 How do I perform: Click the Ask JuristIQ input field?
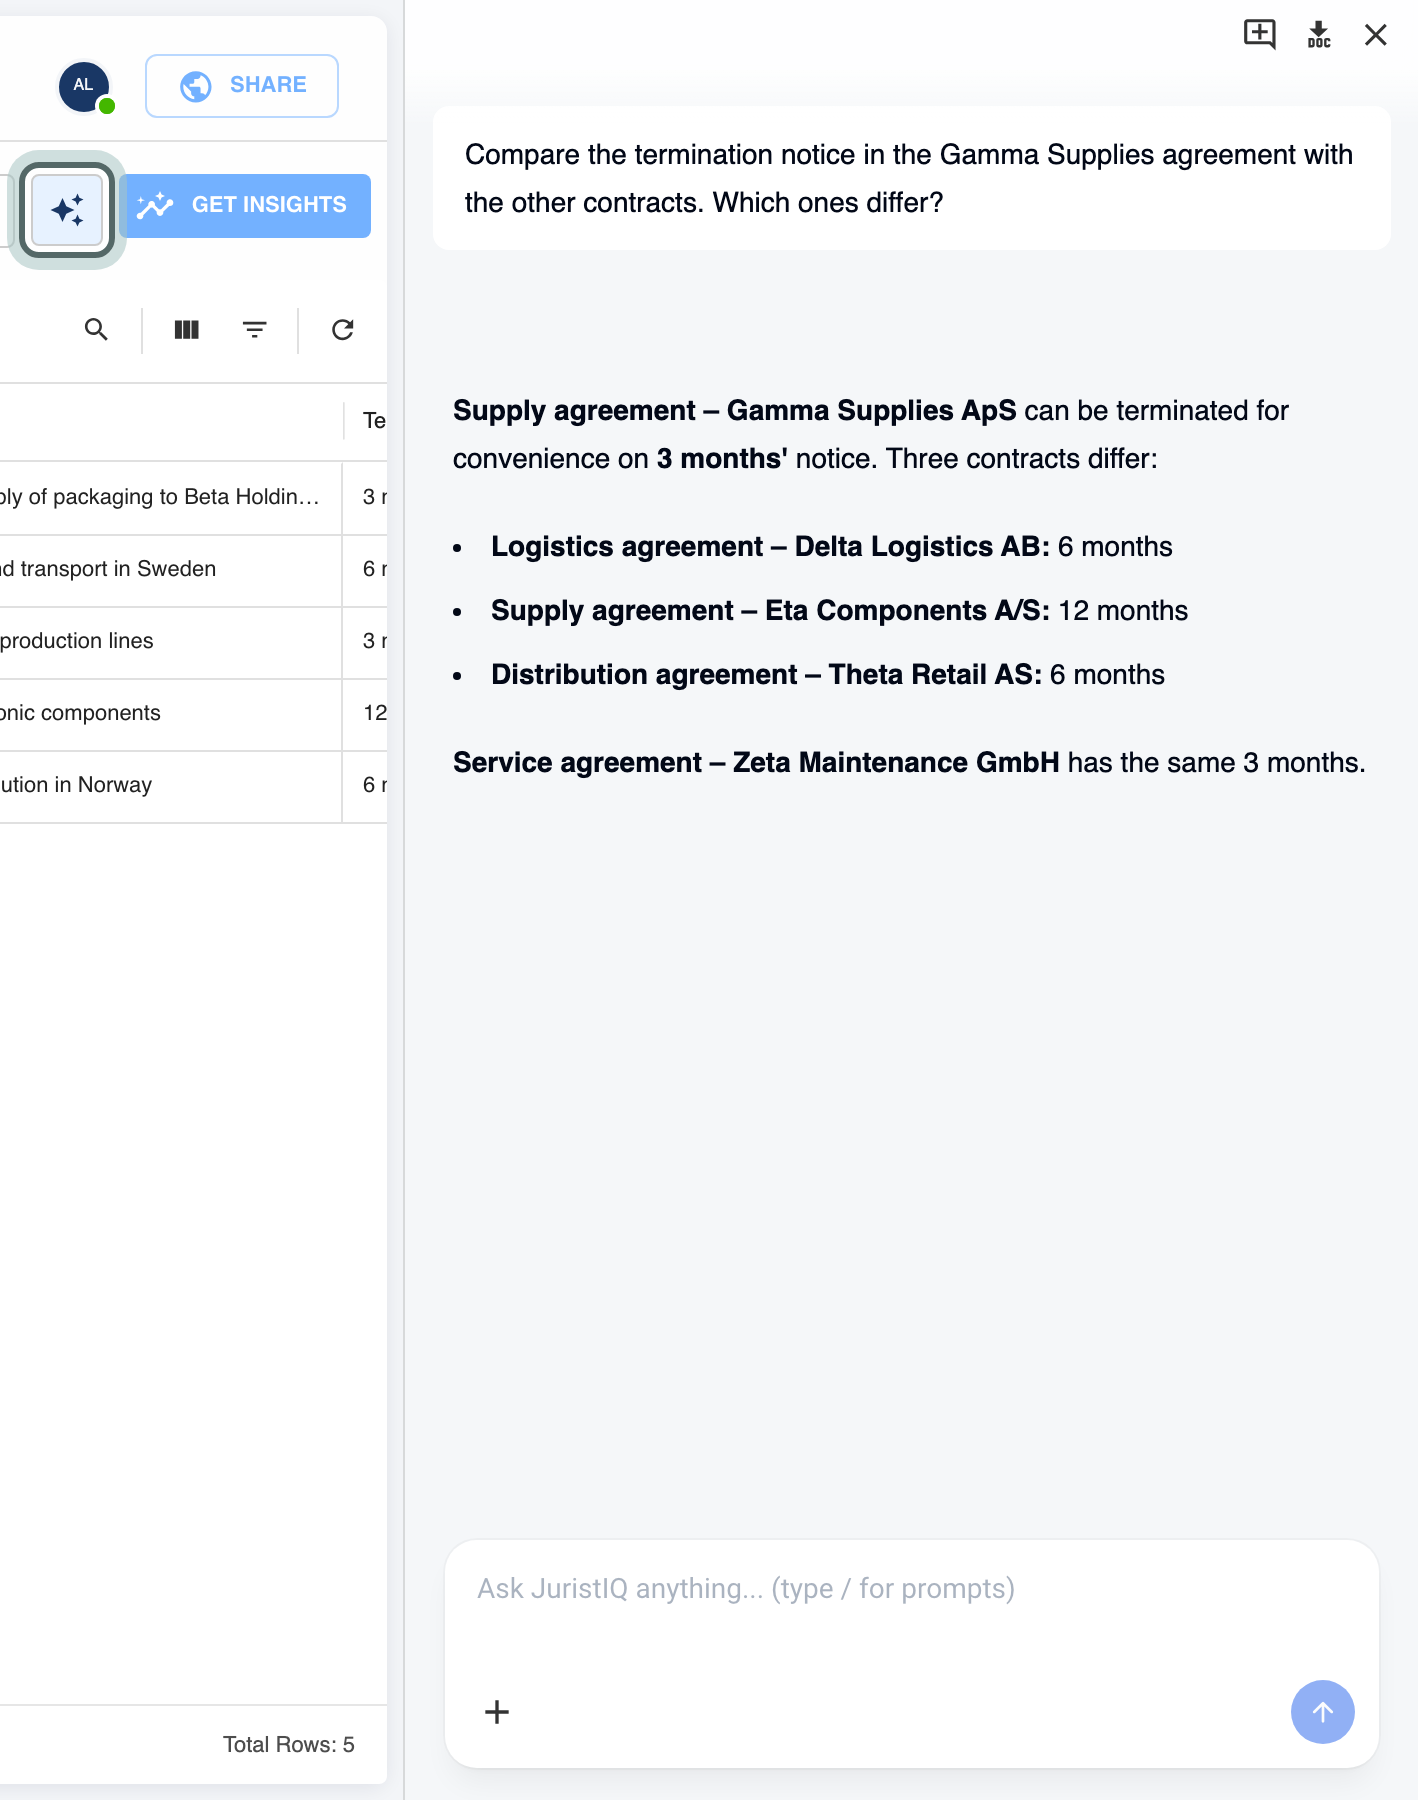[x=912, y=1589]
